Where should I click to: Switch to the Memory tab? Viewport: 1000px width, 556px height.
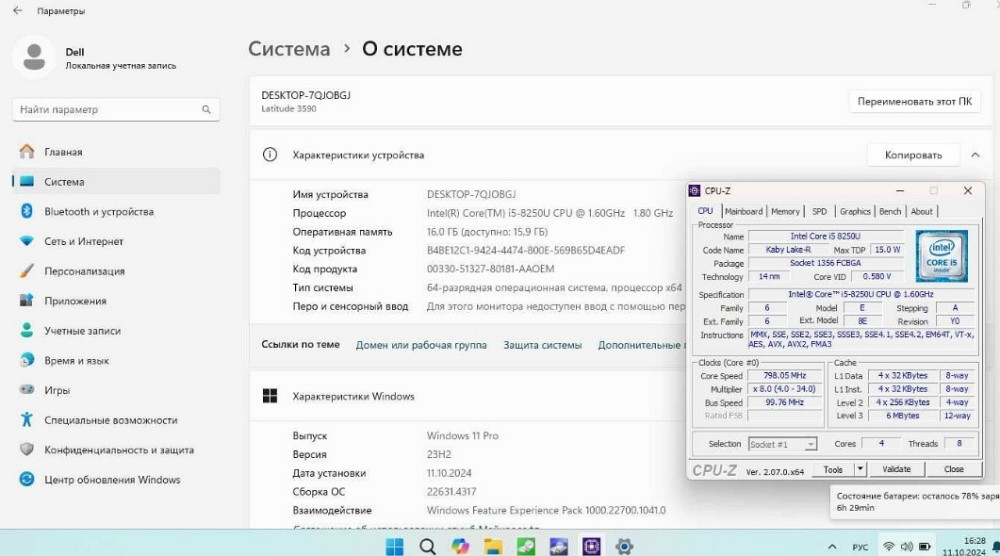tap(785, 211)
